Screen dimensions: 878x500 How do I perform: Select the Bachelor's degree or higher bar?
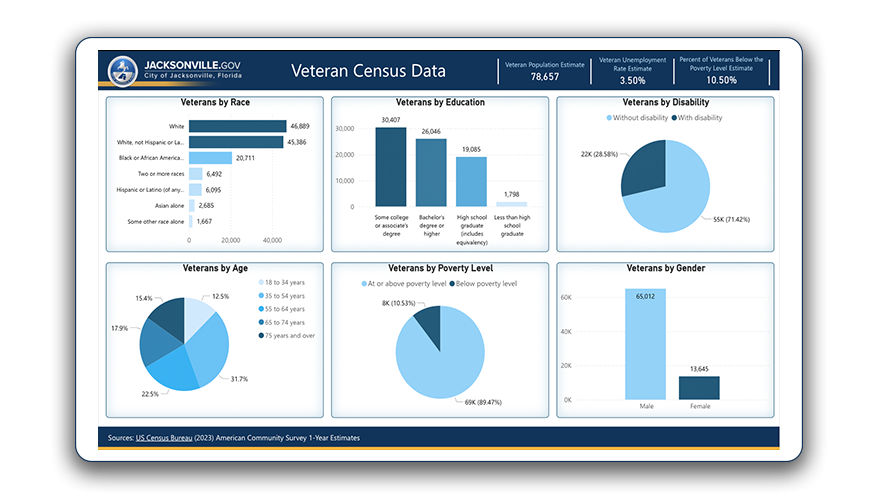tap(431, 172)
